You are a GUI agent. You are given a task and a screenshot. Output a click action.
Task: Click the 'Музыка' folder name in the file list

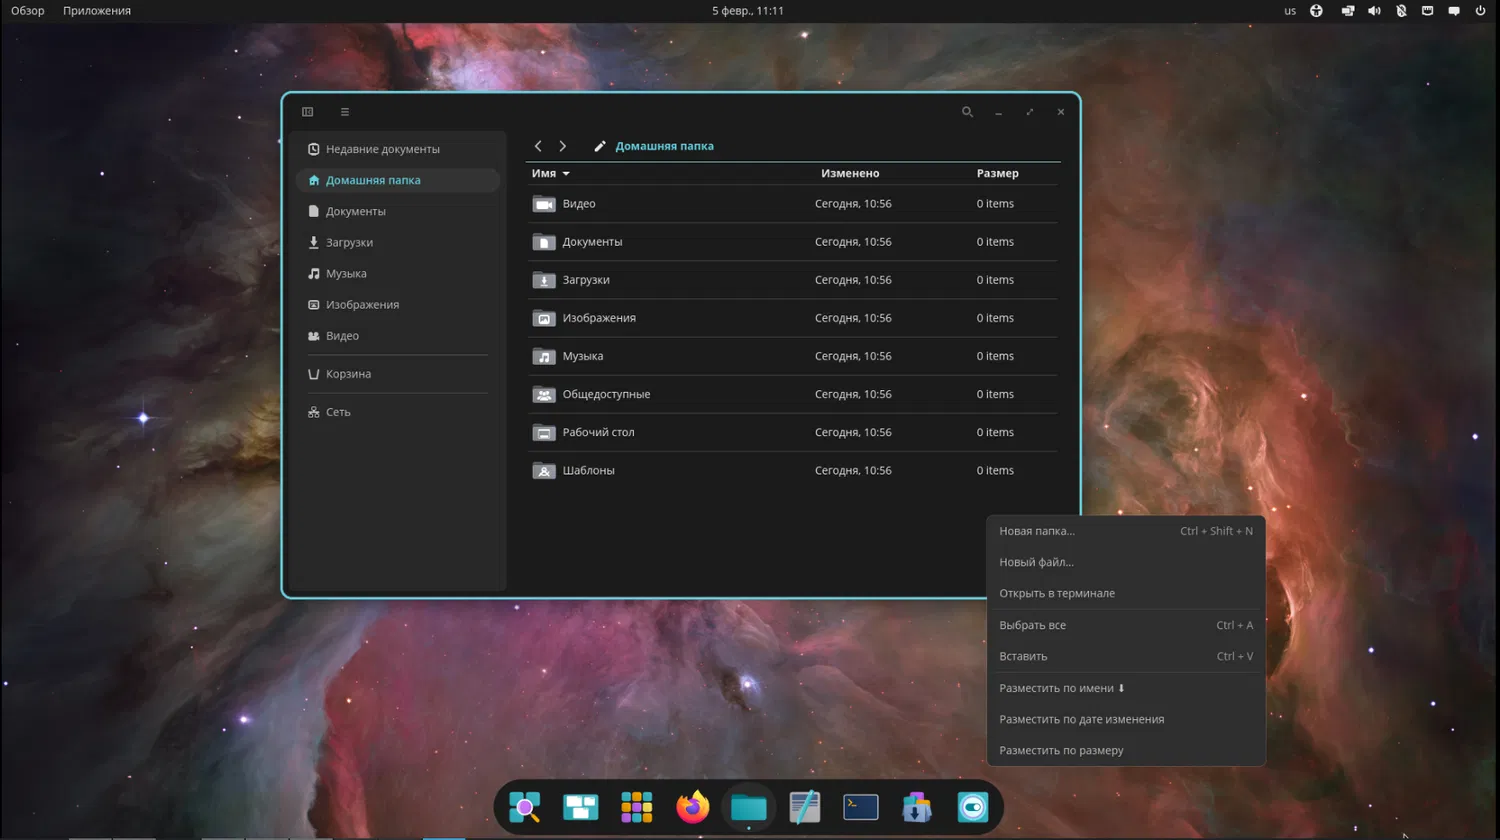[582, 356]
